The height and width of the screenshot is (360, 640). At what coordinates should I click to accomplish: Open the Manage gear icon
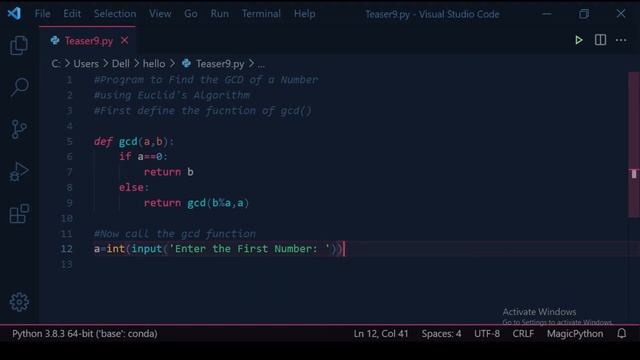click(x=19, y=302)
